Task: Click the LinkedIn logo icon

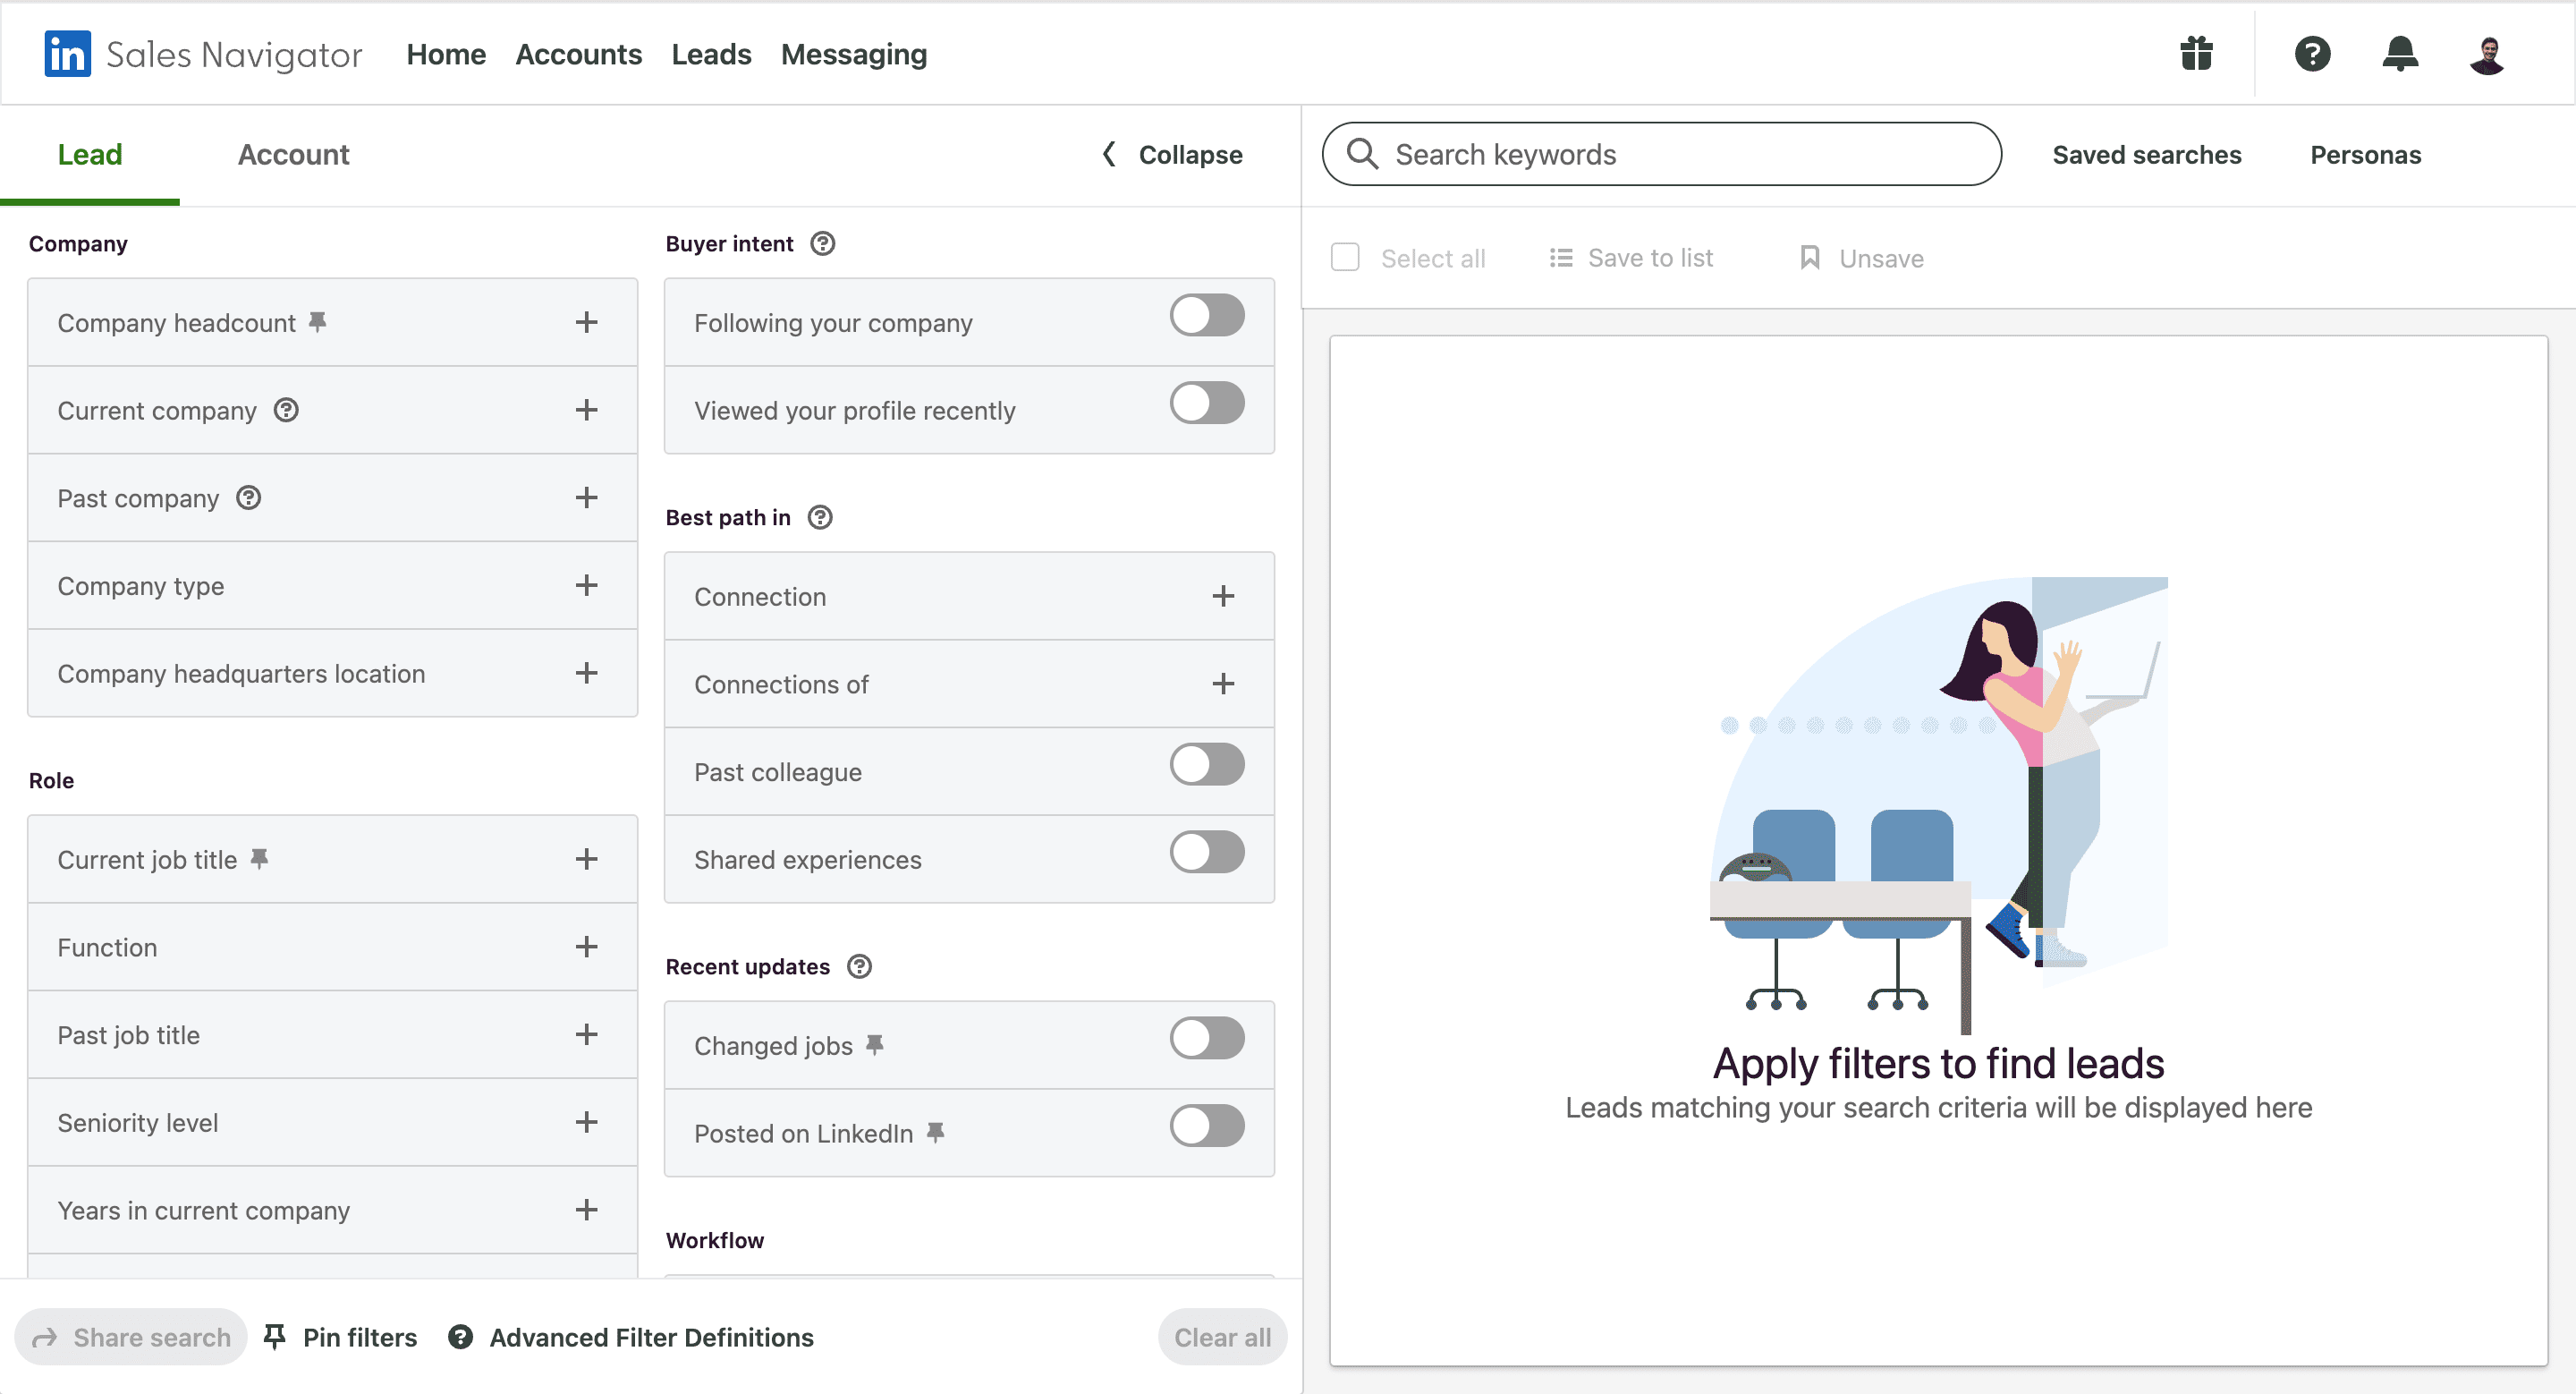Action: (x=67, y=54)
